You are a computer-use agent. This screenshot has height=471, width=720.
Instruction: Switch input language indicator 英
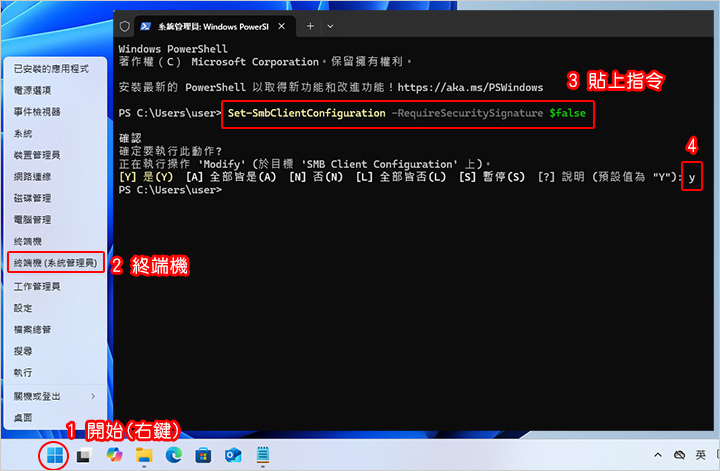[x=700, y=455]
